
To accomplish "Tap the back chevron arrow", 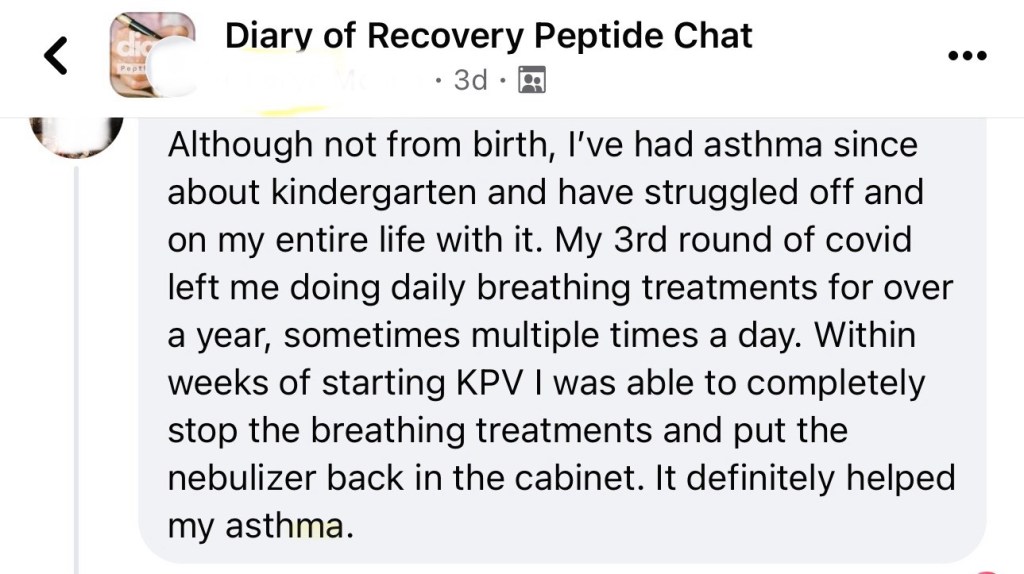I will point(57,57).
